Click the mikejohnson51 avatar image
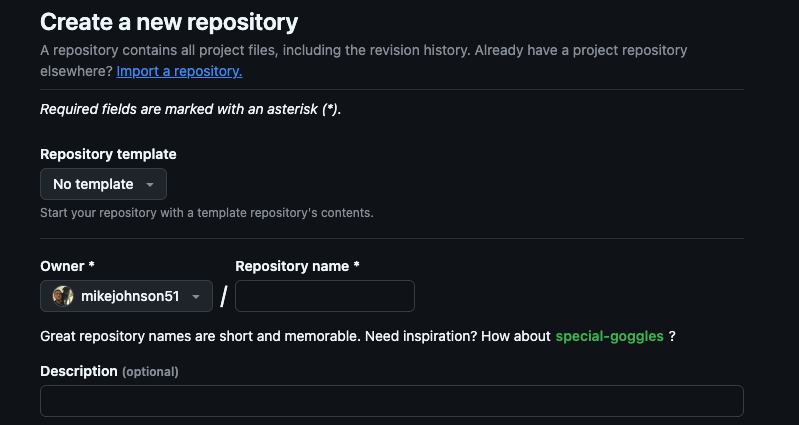Viewport: 799px width, 425px height. coord(63,296)
